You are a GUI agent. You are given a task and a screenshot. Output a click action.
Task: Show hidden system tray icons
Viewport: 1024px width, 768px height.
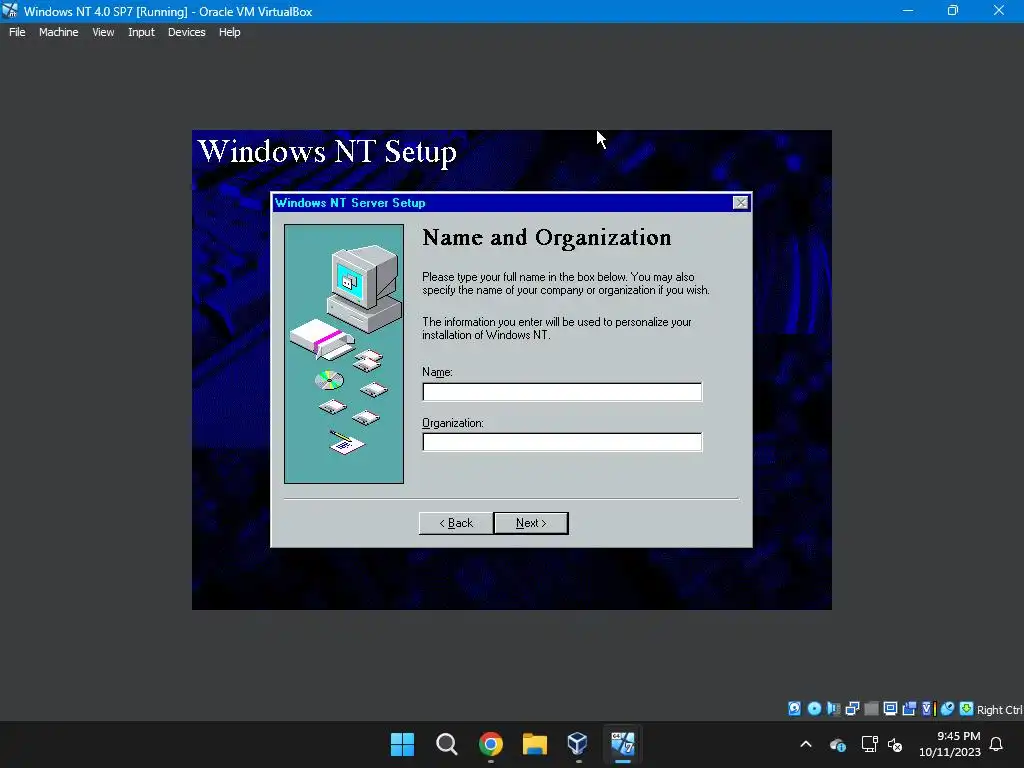coord(806,744)
